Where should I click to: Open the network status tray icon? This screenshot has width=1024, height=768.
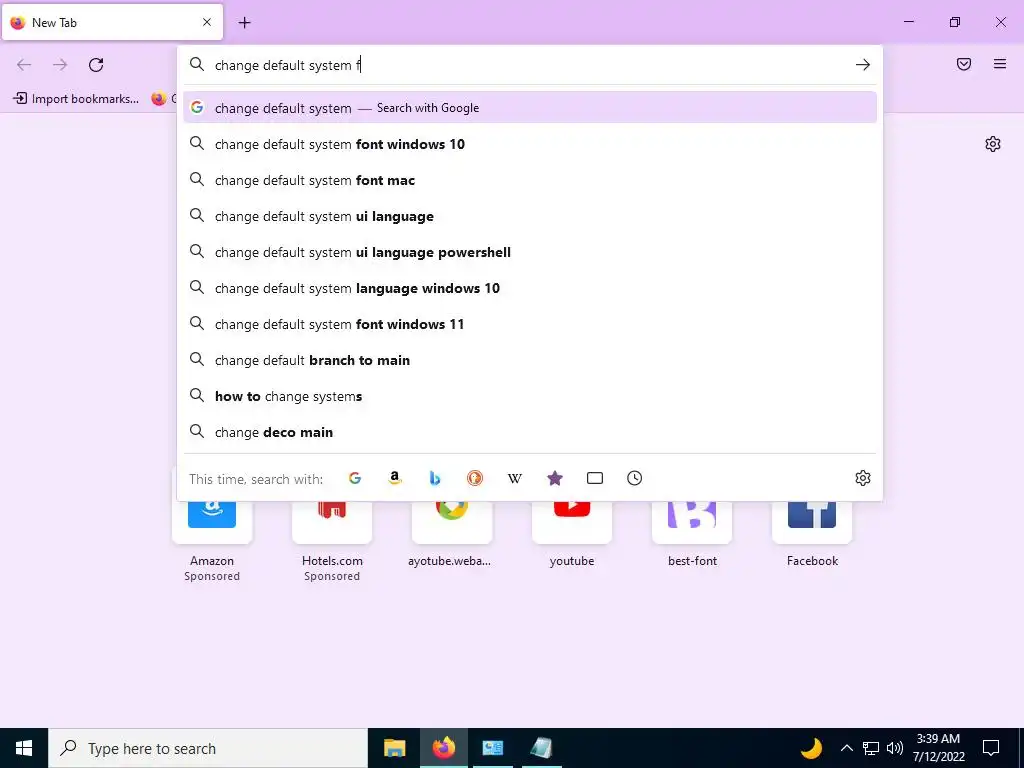(871, 748)
